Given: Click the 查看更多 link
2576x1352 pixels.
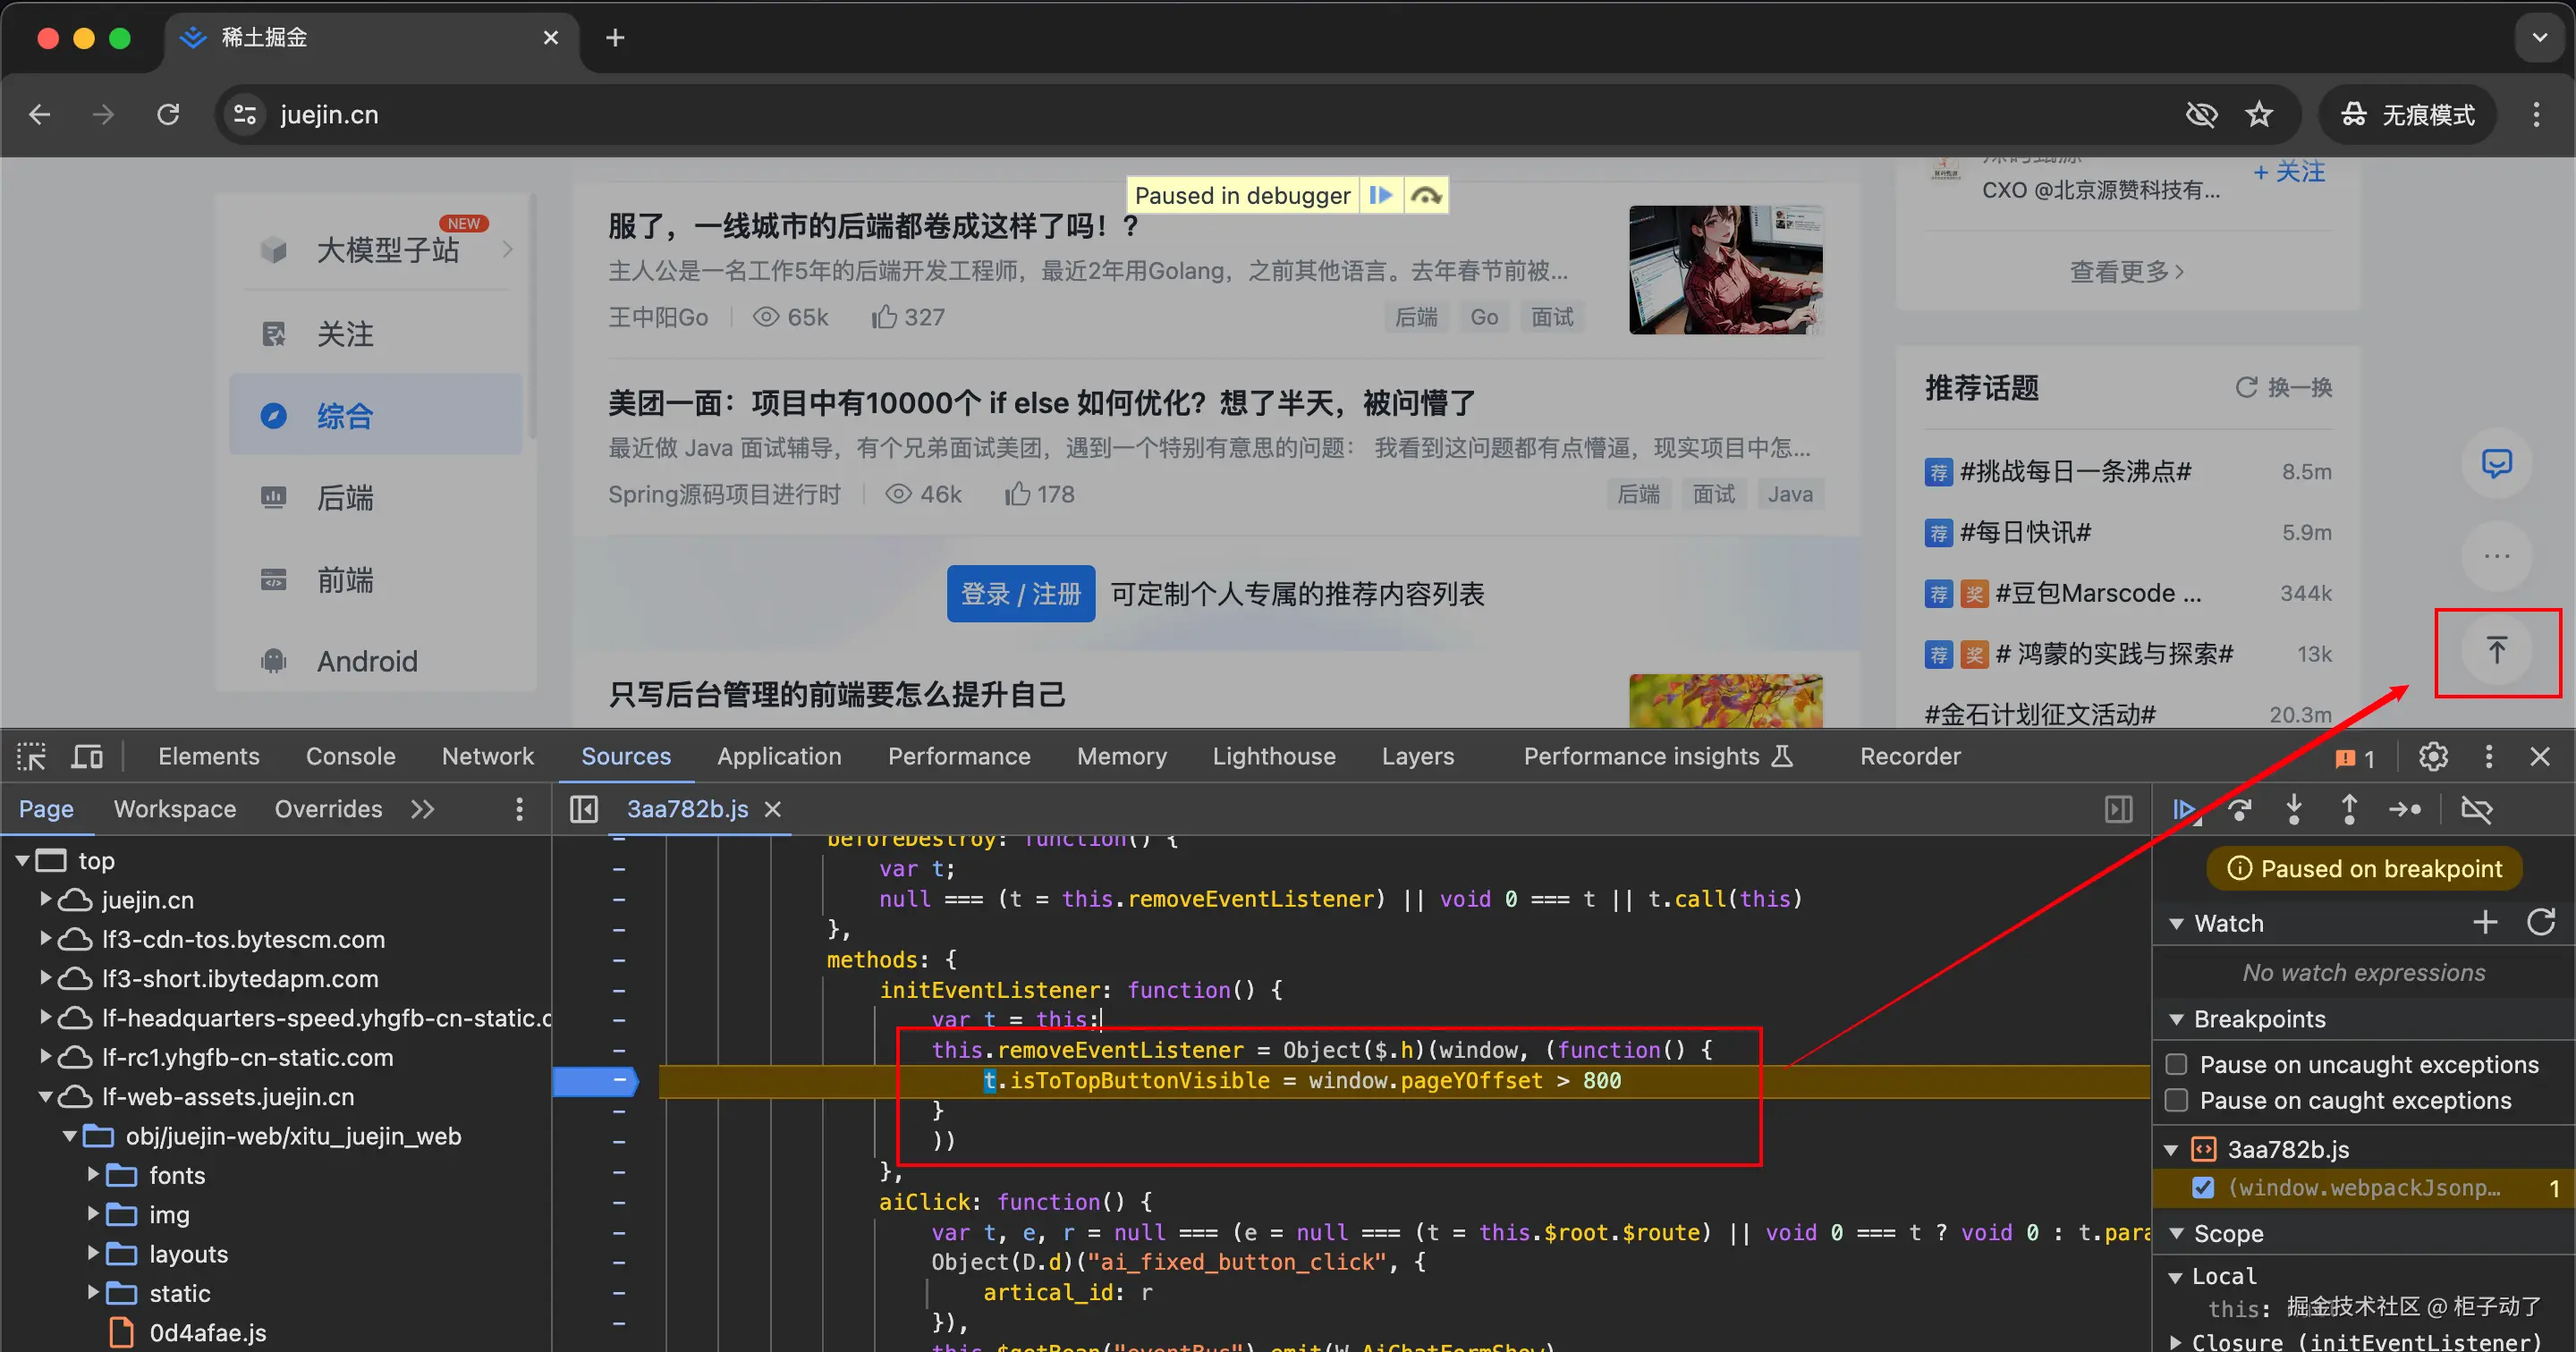Looking at the screenshot, I should (2126, 271).
